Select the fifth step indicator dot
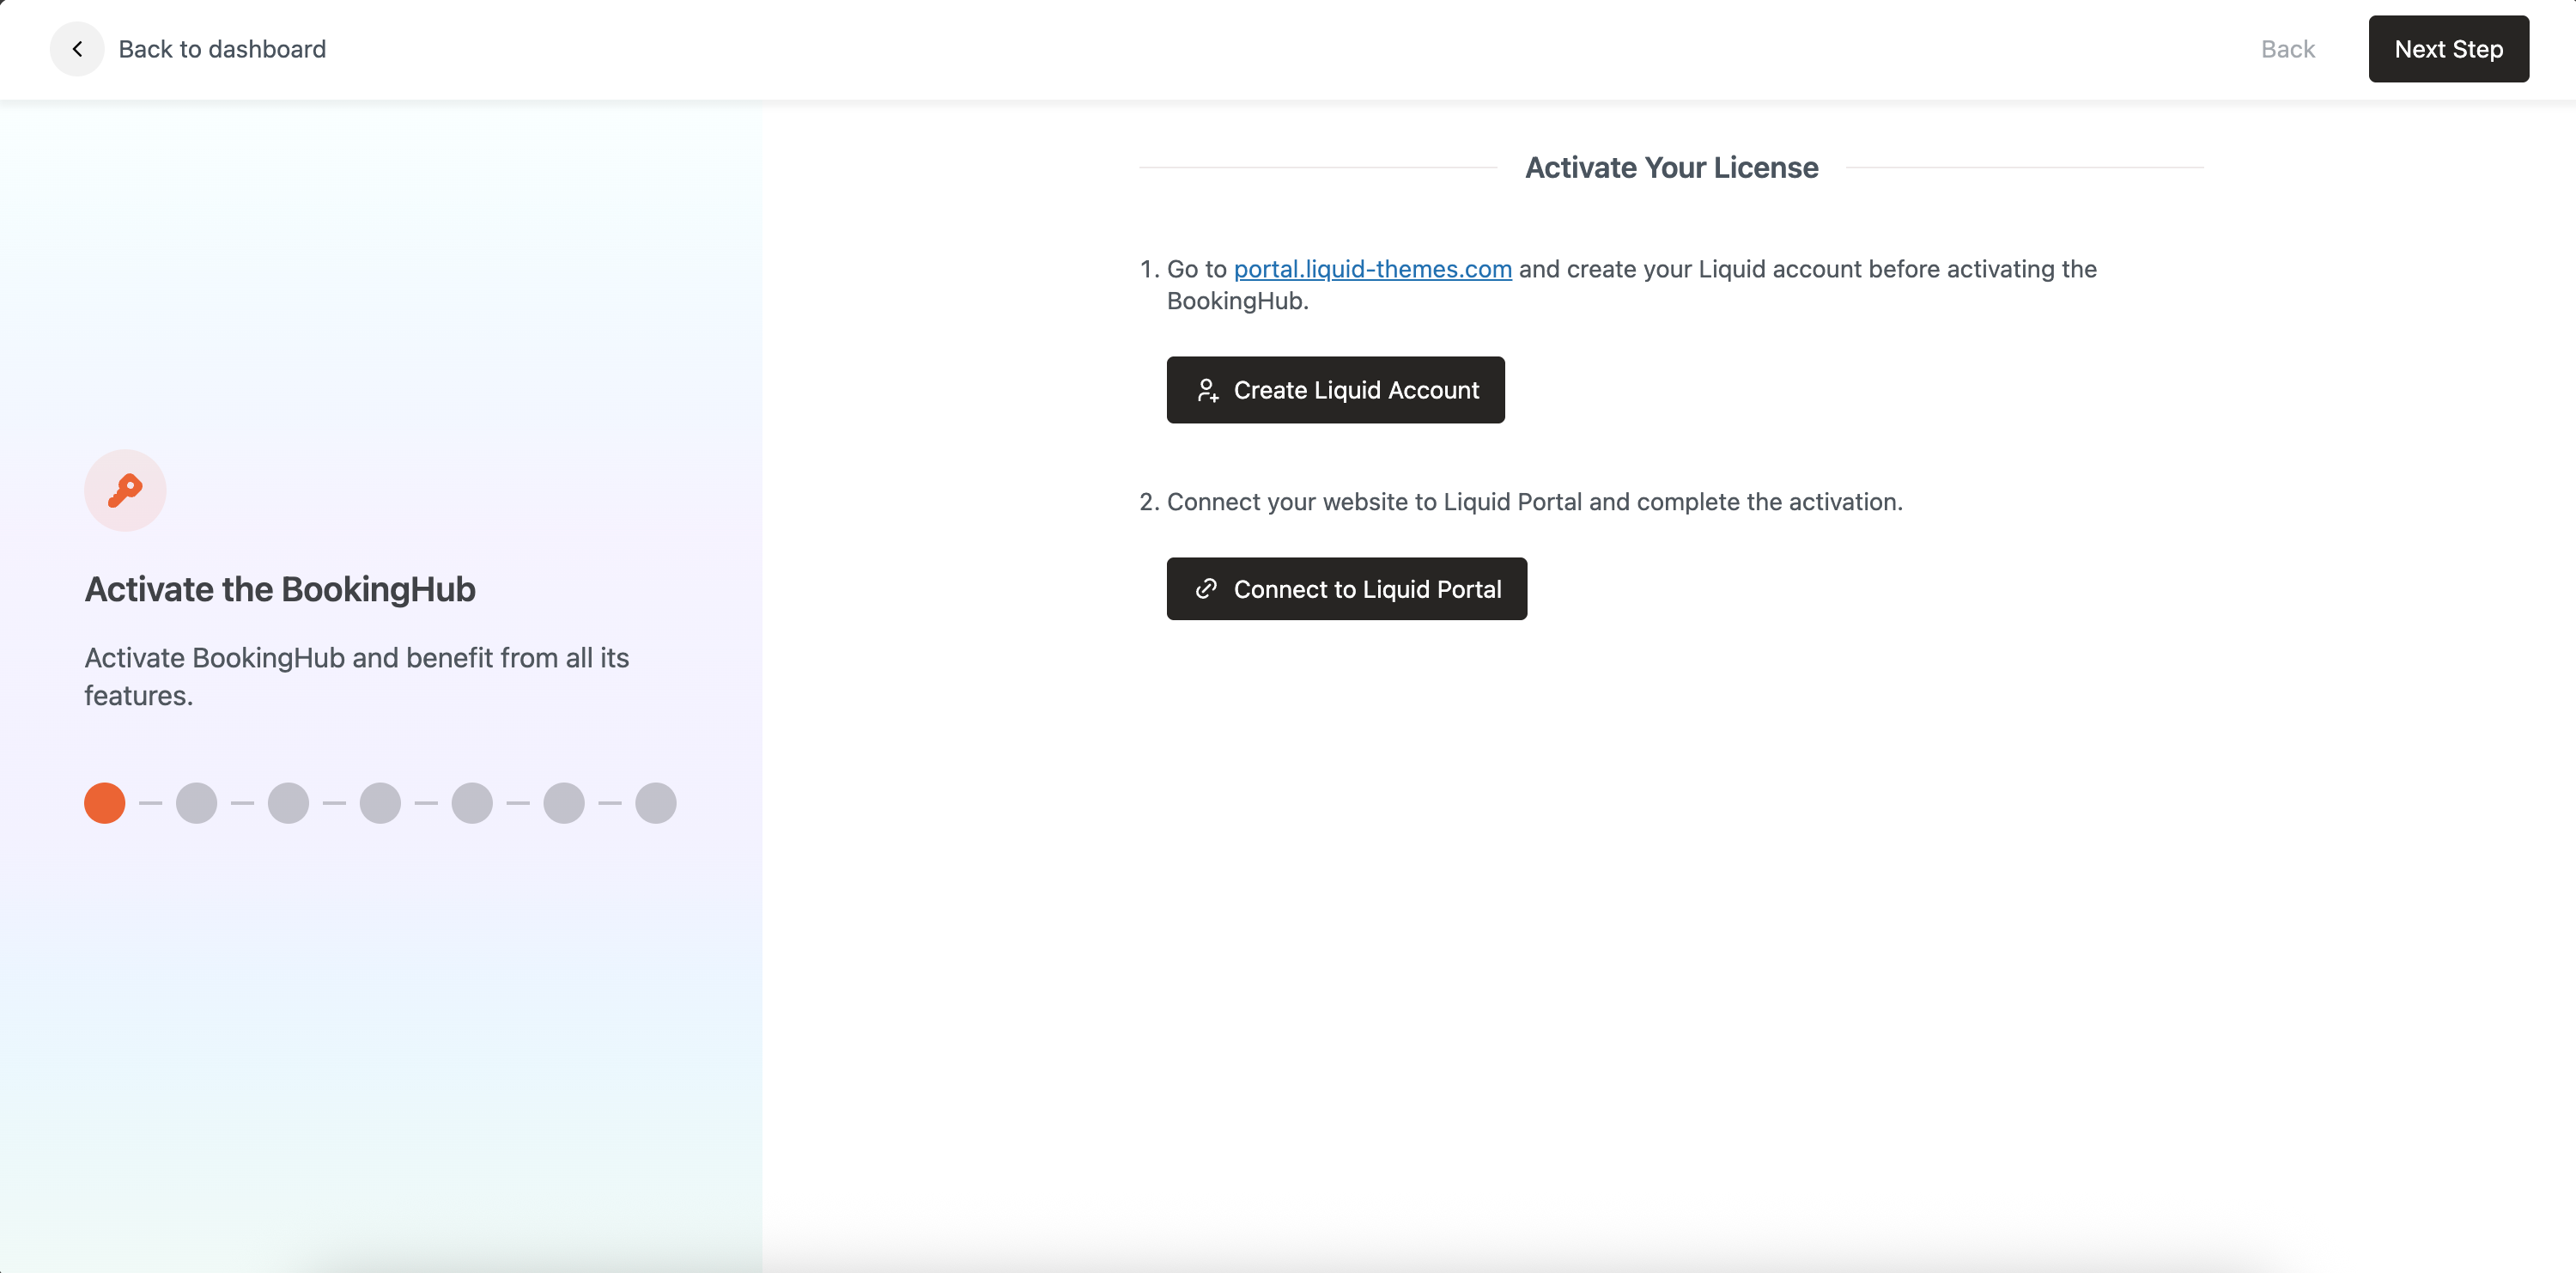Screen dimensions: 2576x1273 [472, 803]
